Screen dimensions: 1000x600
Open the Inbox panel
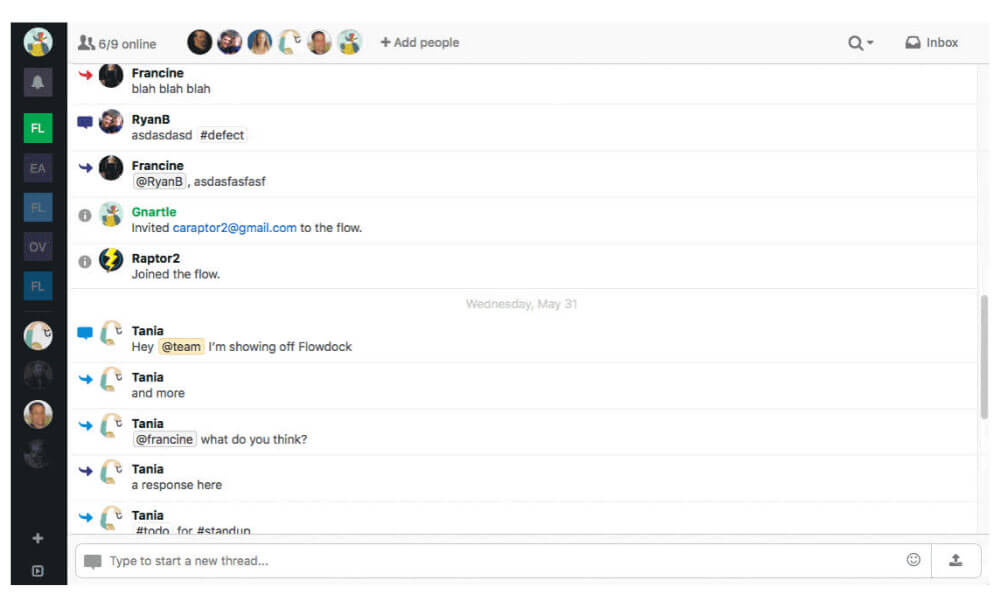pos(931,43)
